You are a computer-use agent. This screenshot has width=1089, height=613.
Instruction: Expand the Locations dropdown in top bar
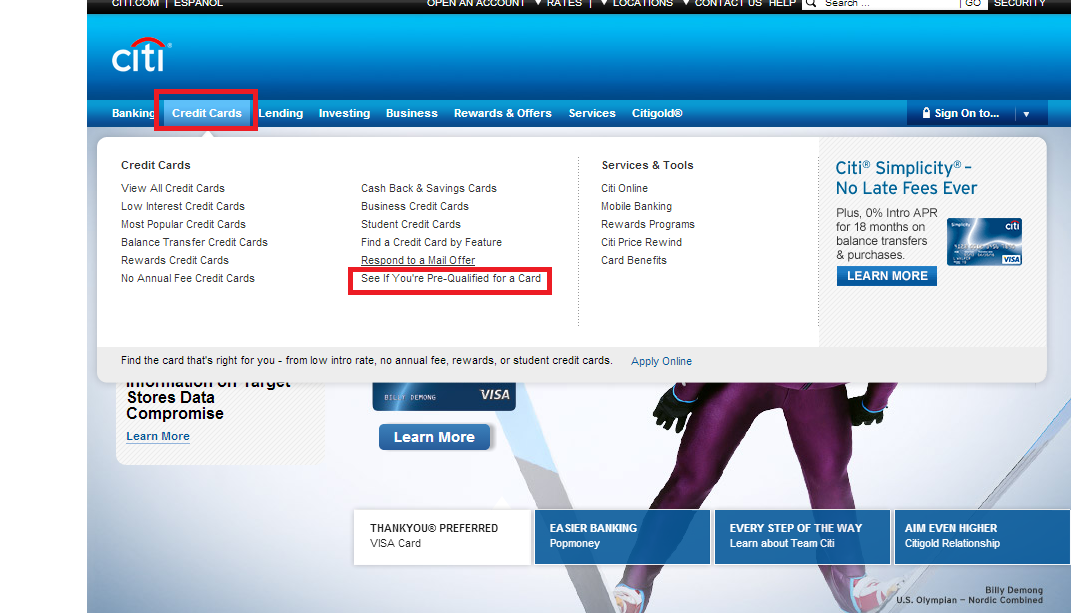point(604,3)
